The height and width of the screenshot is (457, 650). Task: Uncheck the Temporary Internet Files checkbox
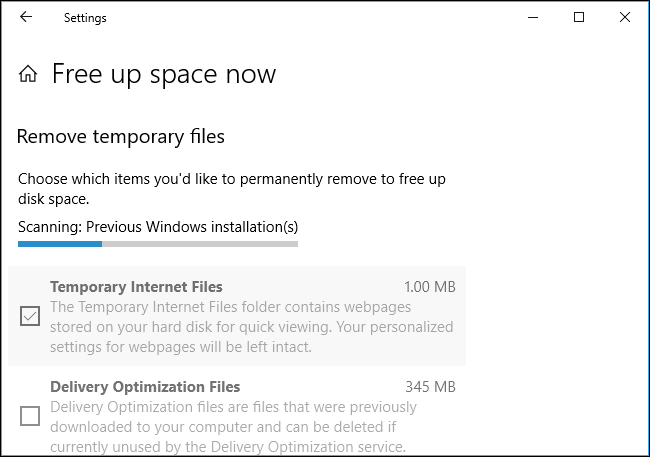30,317
